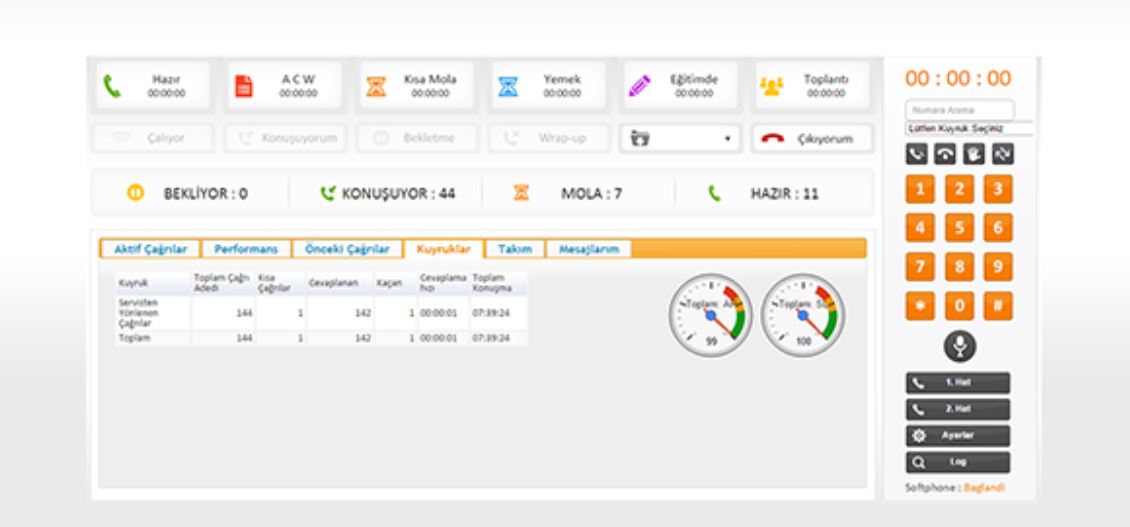Click the gauge showing value 99
The width and height of the screenshot is (1130, 527).
[x=711, y=315]
